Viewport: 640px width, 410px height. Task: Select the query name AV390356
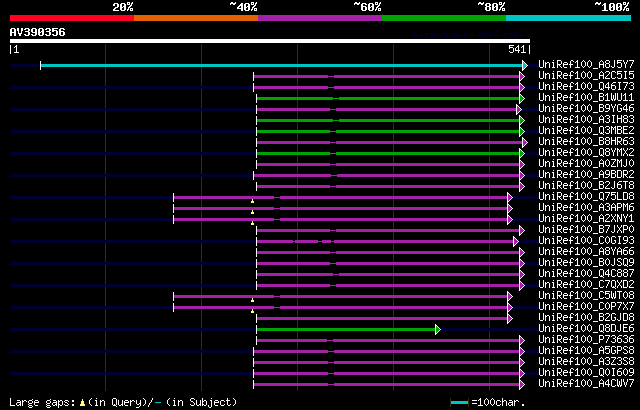[x=38, y=32]
